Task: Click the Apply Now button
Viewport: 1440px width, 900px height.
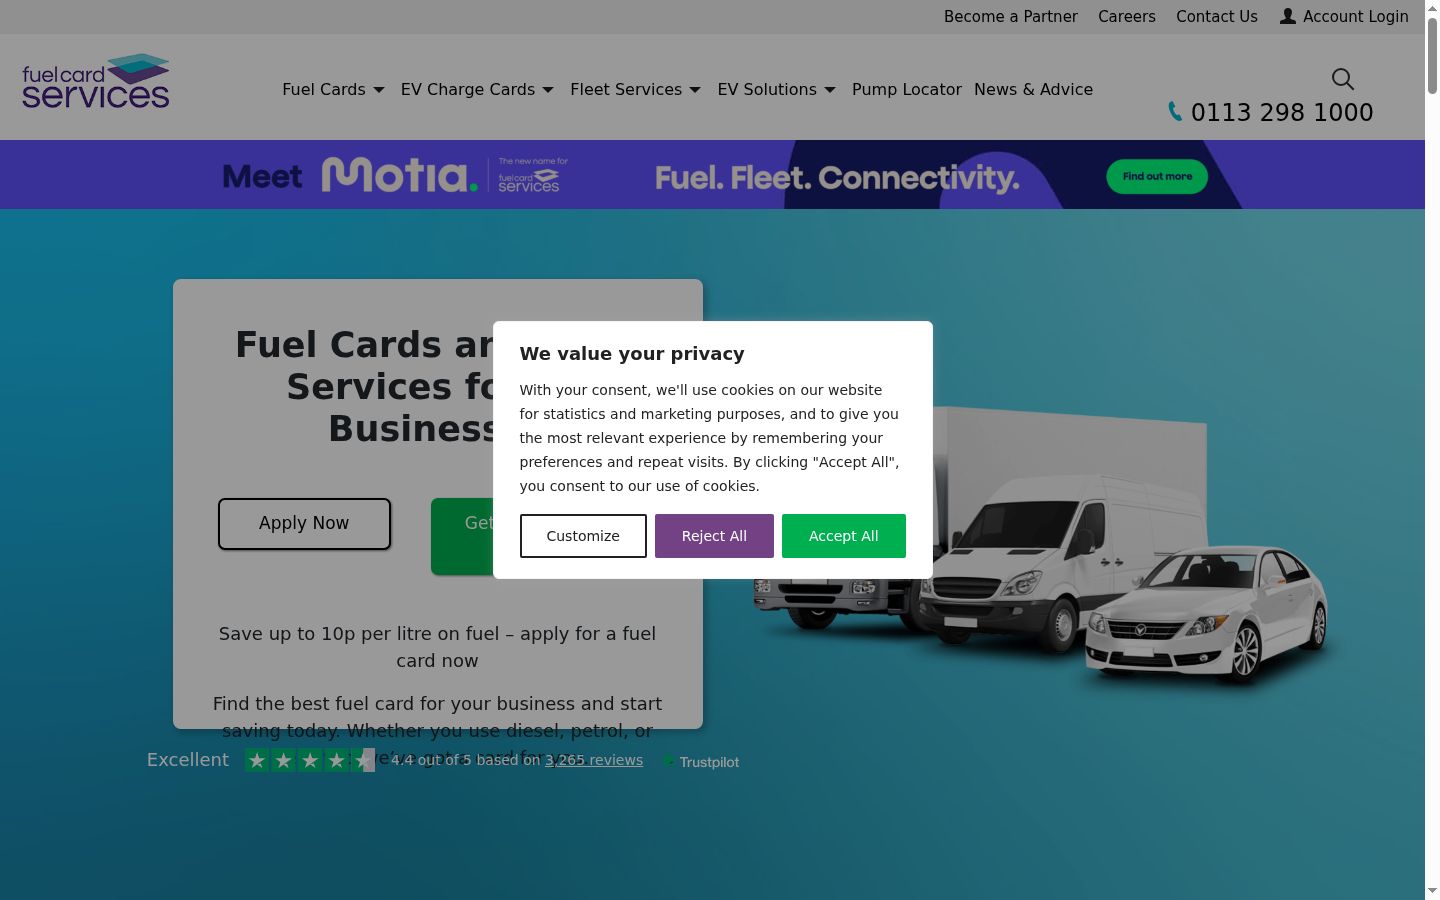Action: coord(304,523)
